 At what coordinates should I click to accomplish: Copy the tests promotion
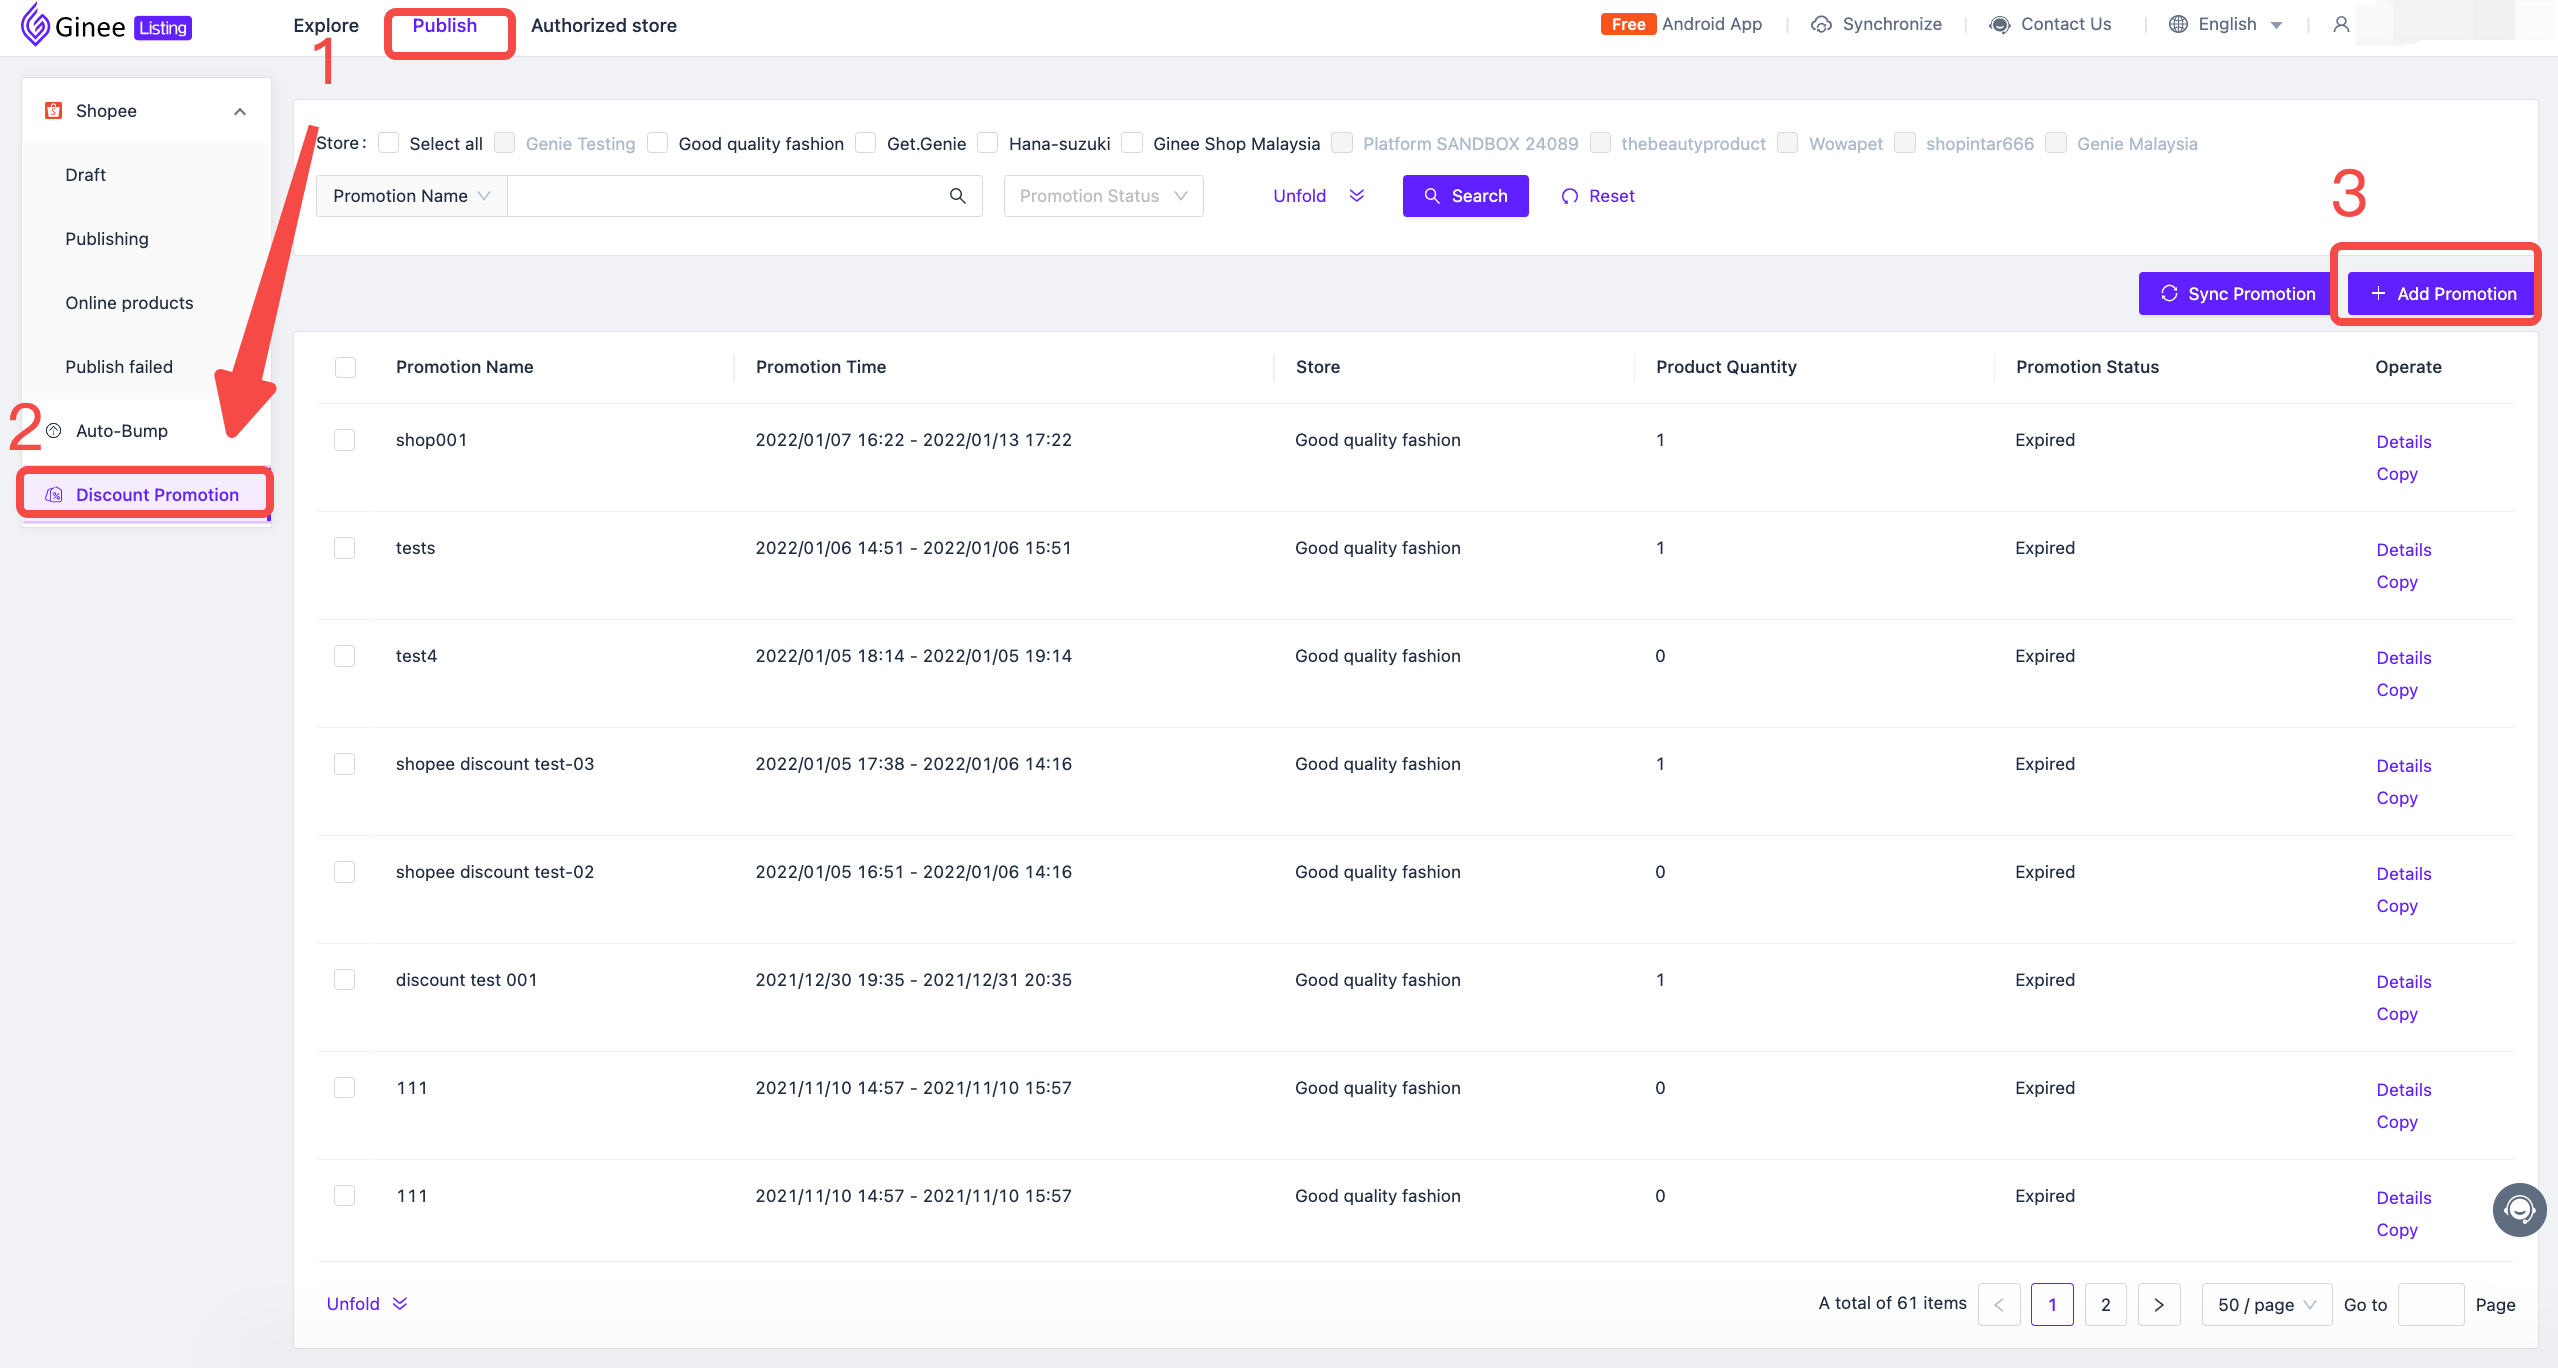coord(2397,582)
